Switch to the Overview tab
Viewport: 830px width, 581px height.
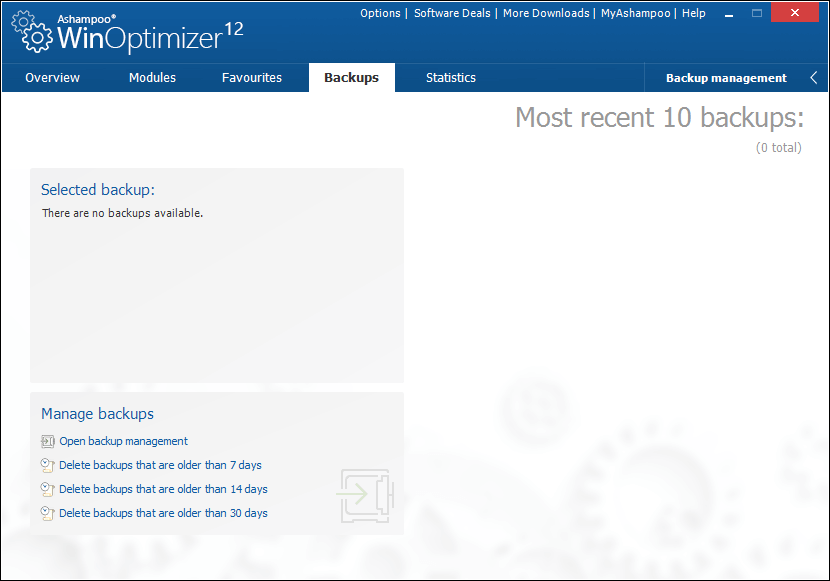pos(52,78)
